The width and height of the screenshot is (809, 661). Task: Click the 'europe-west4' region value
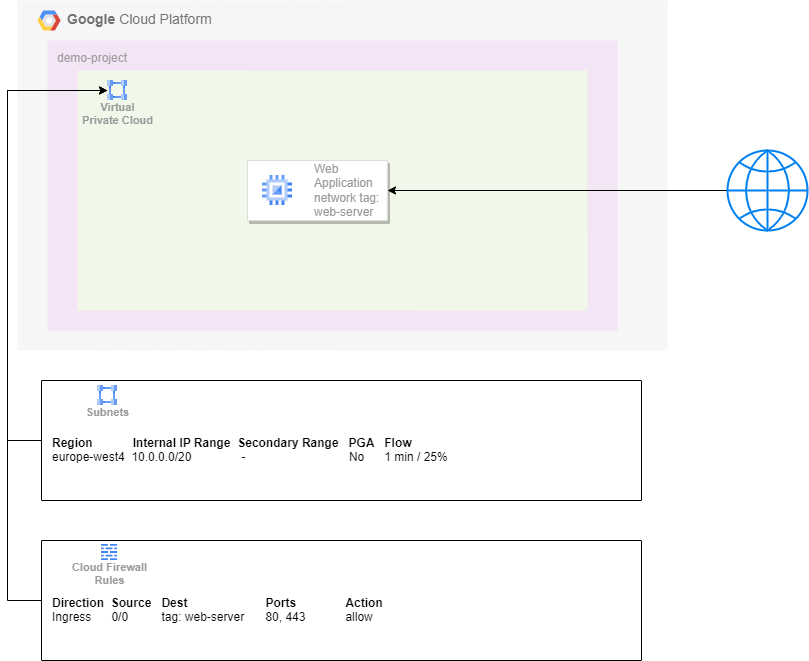pyautogui.click(x=88, y=457)
